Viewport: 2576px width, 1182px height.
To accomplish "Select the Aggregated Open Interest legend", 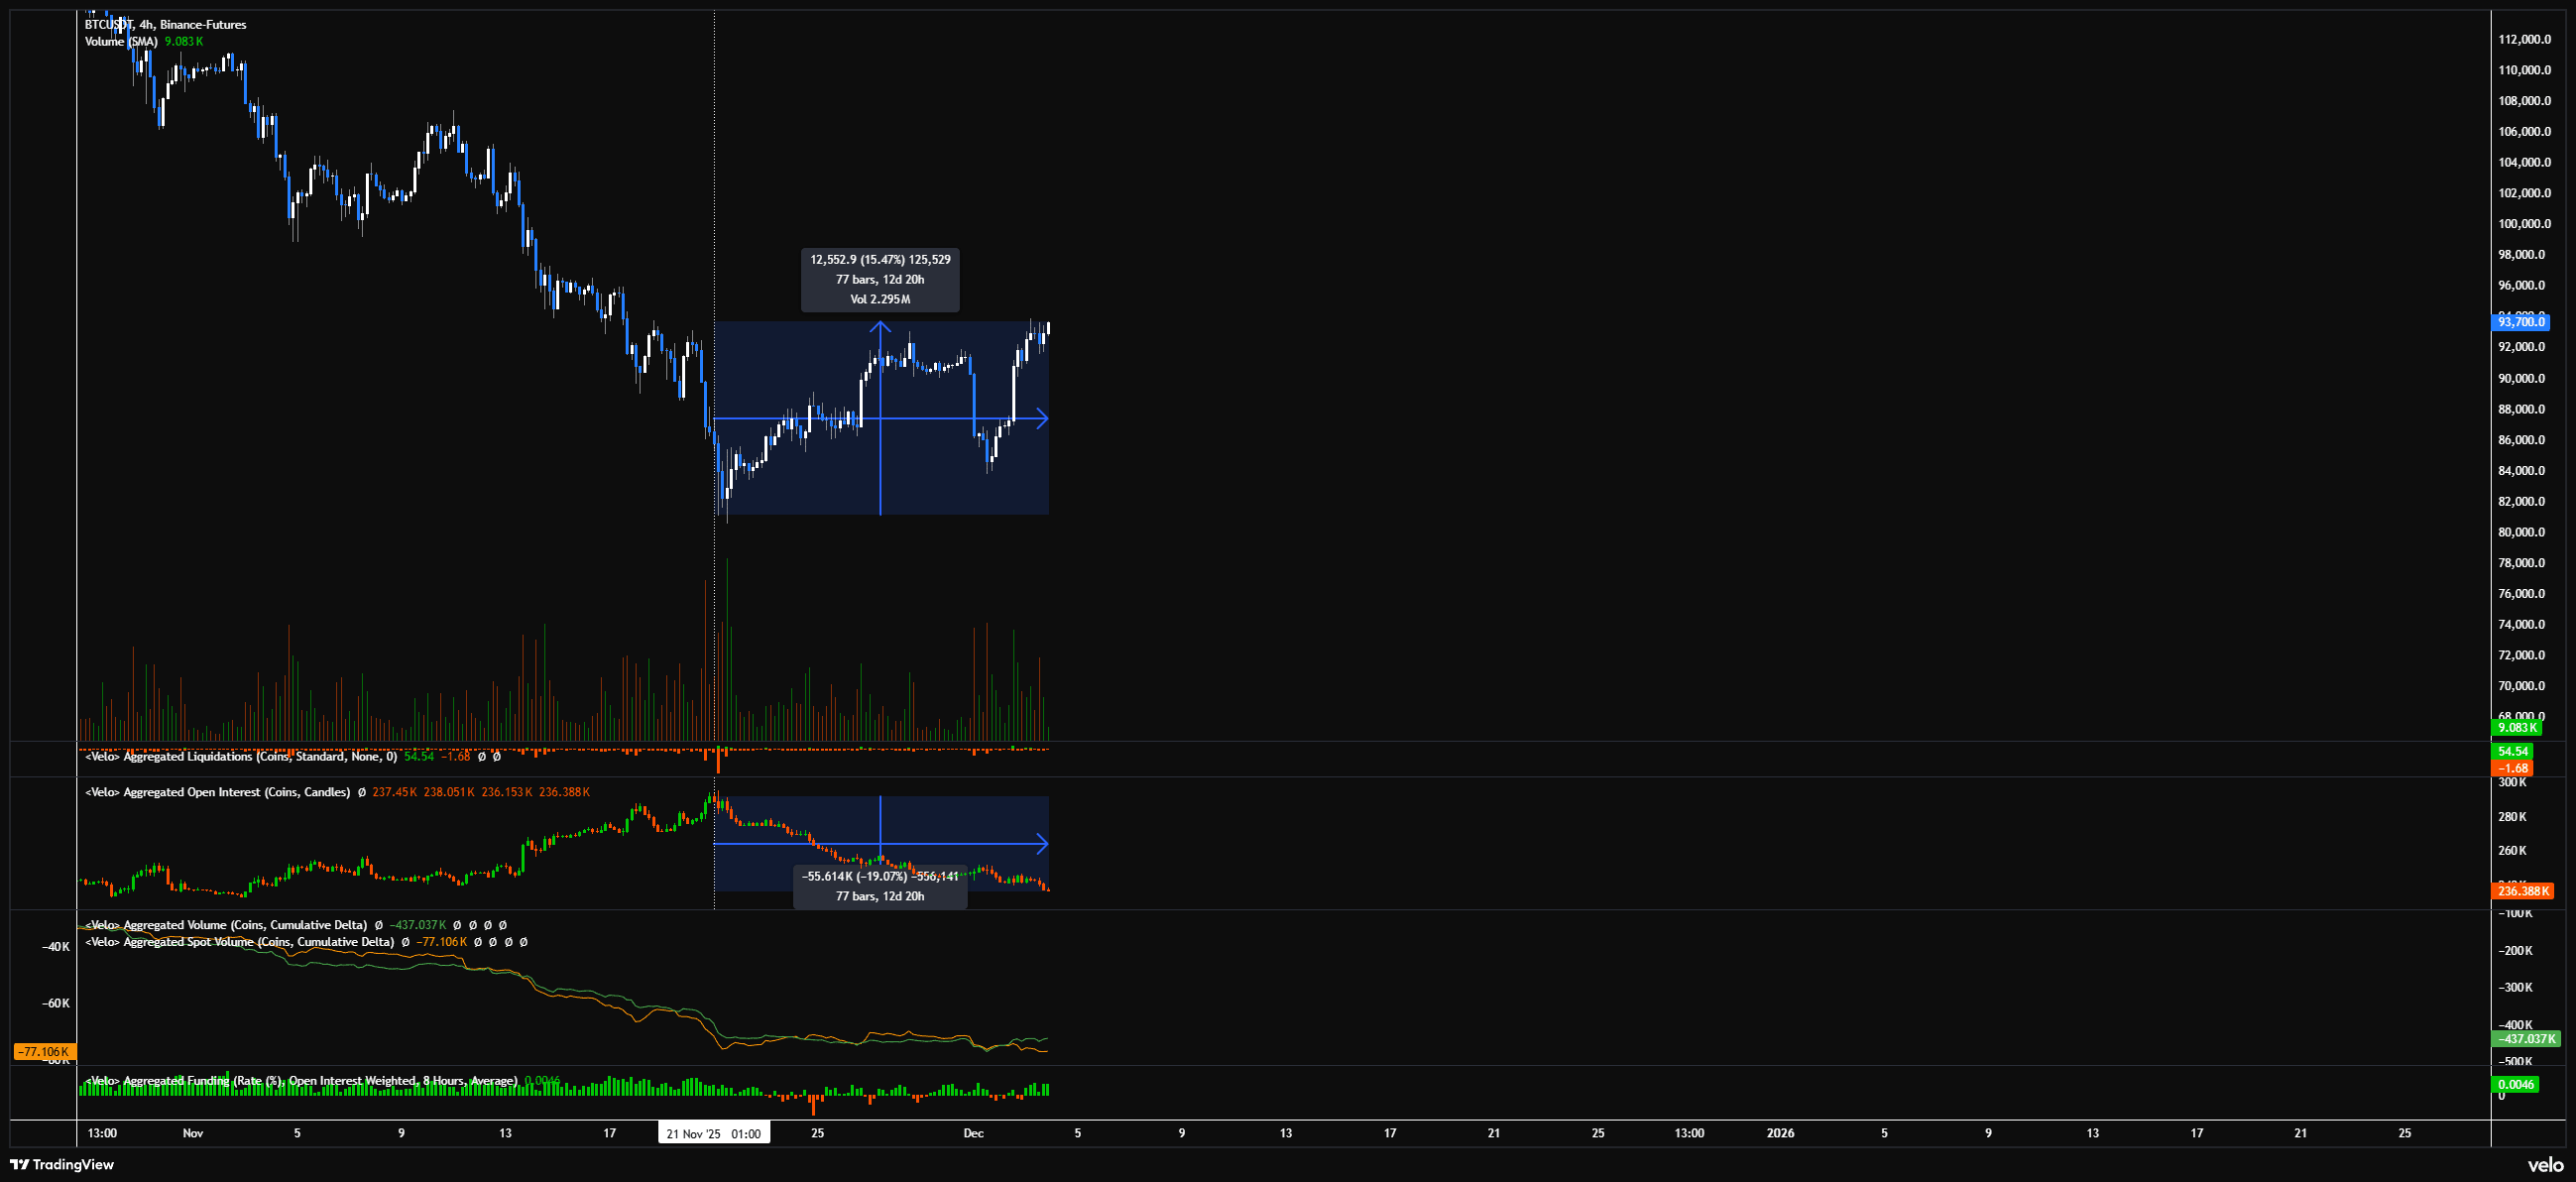I will tap(217, 792).
